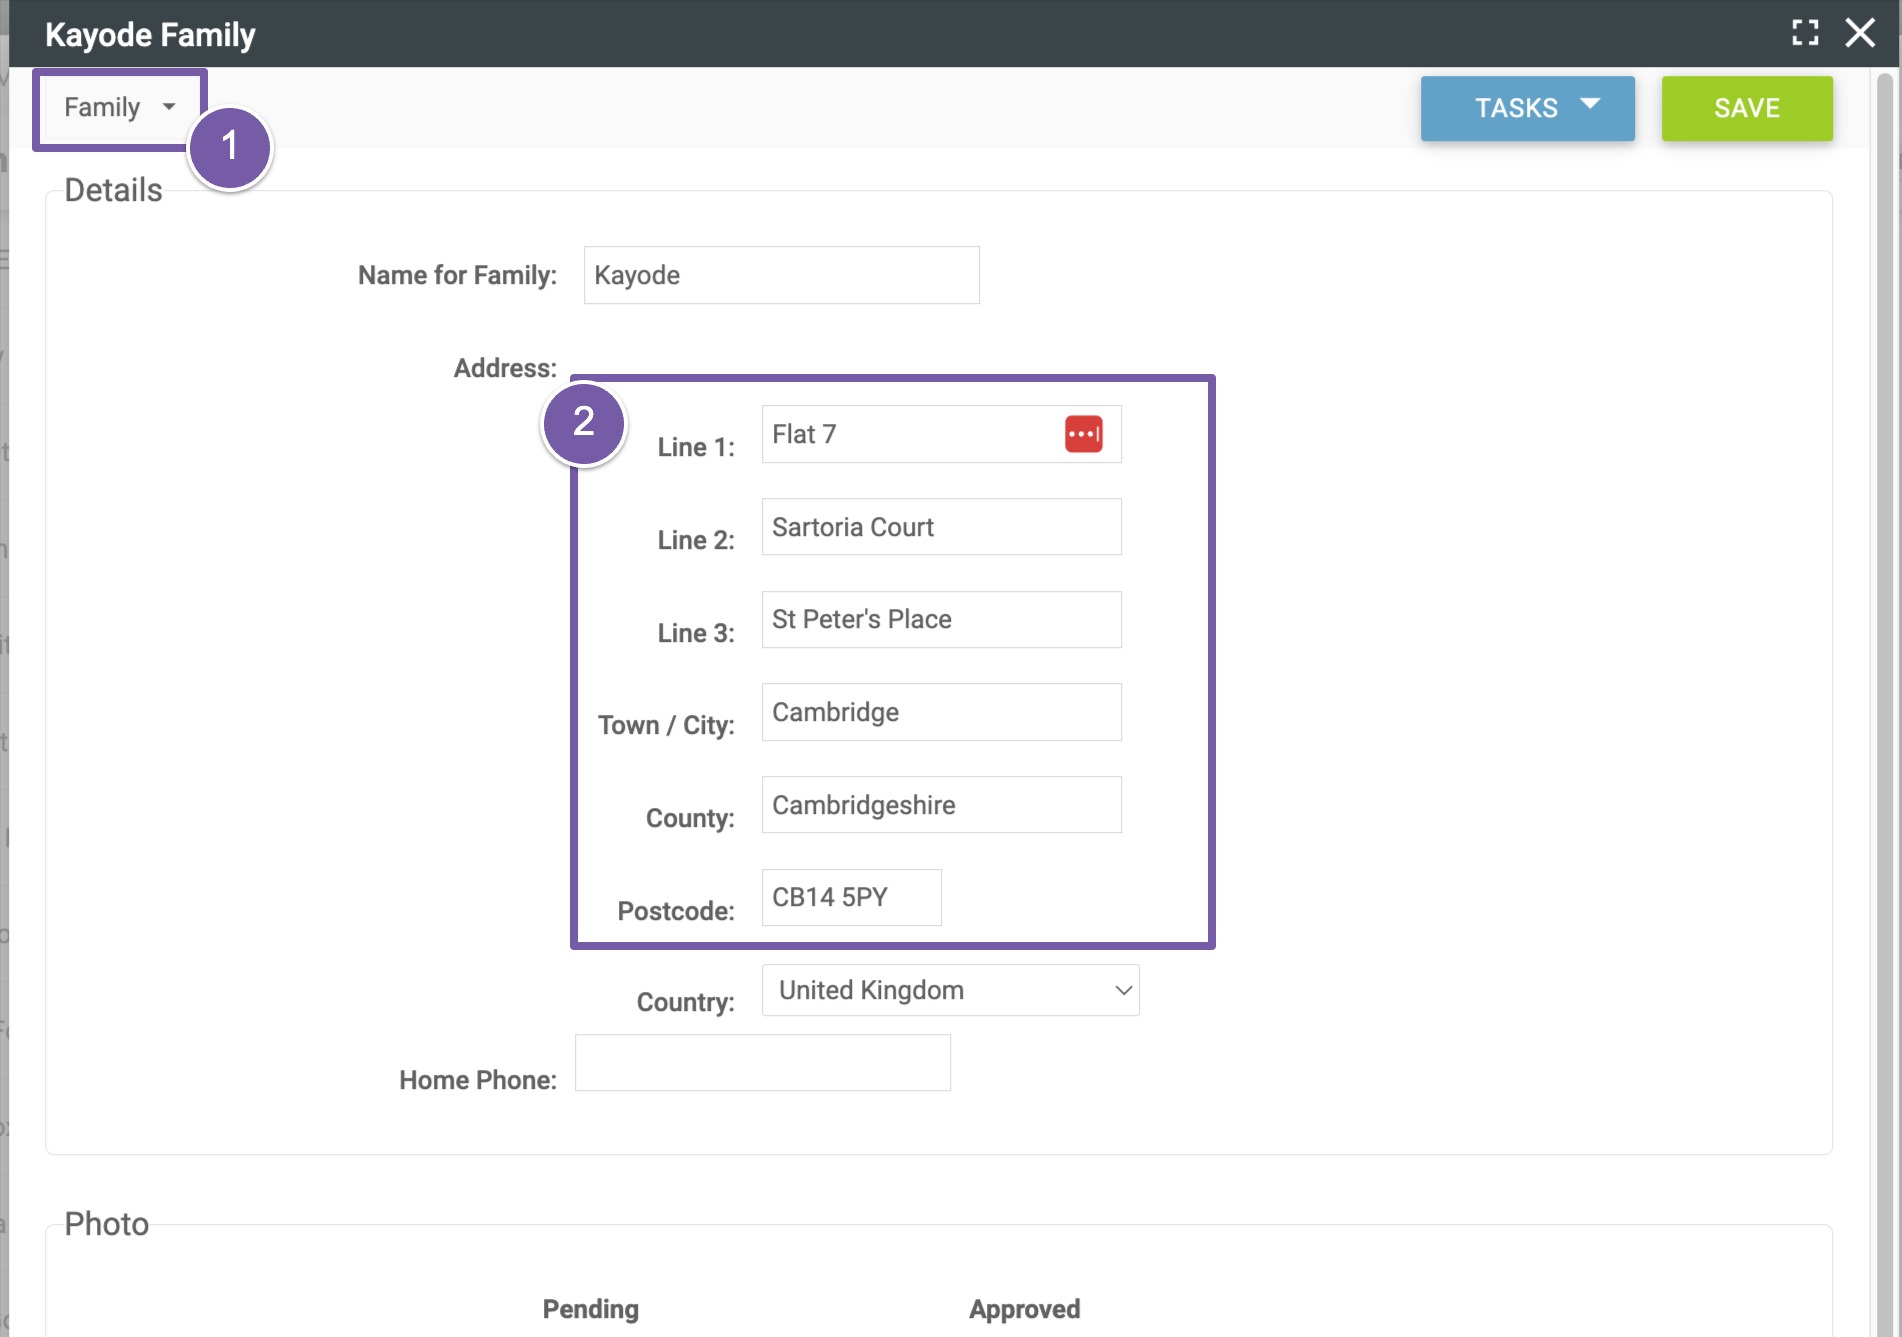Click the Line 1 address field
Image resolution: width=1902 pixels, height=1337 pixels.
pos(910,434)
